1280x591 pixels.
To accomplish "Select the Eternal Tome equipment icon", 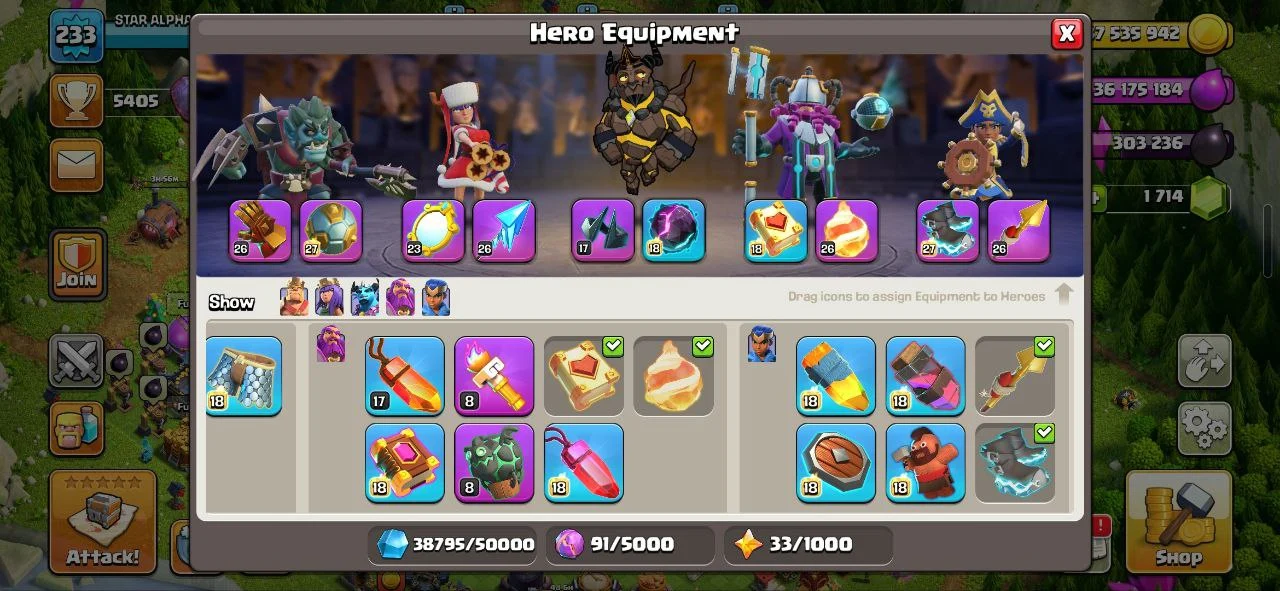I will tap(405, 463).
